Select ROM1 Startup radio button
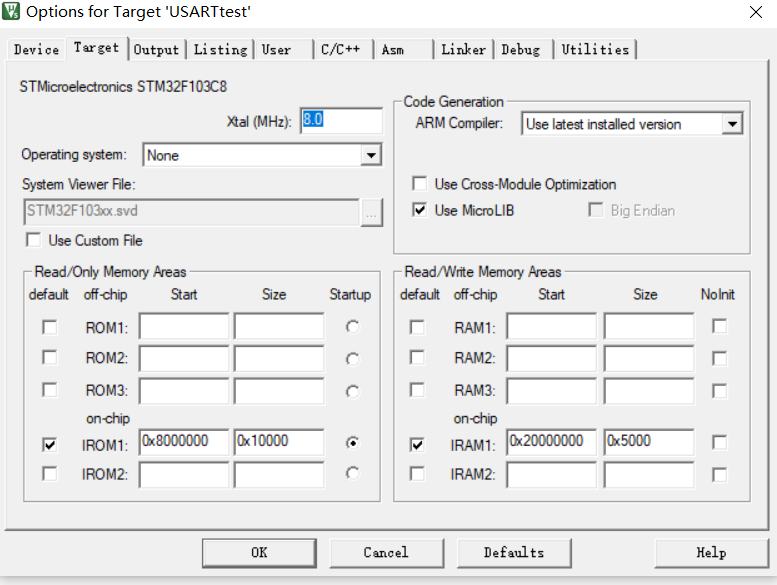Viewport: 777px width, 585px height. coord(352,327)
